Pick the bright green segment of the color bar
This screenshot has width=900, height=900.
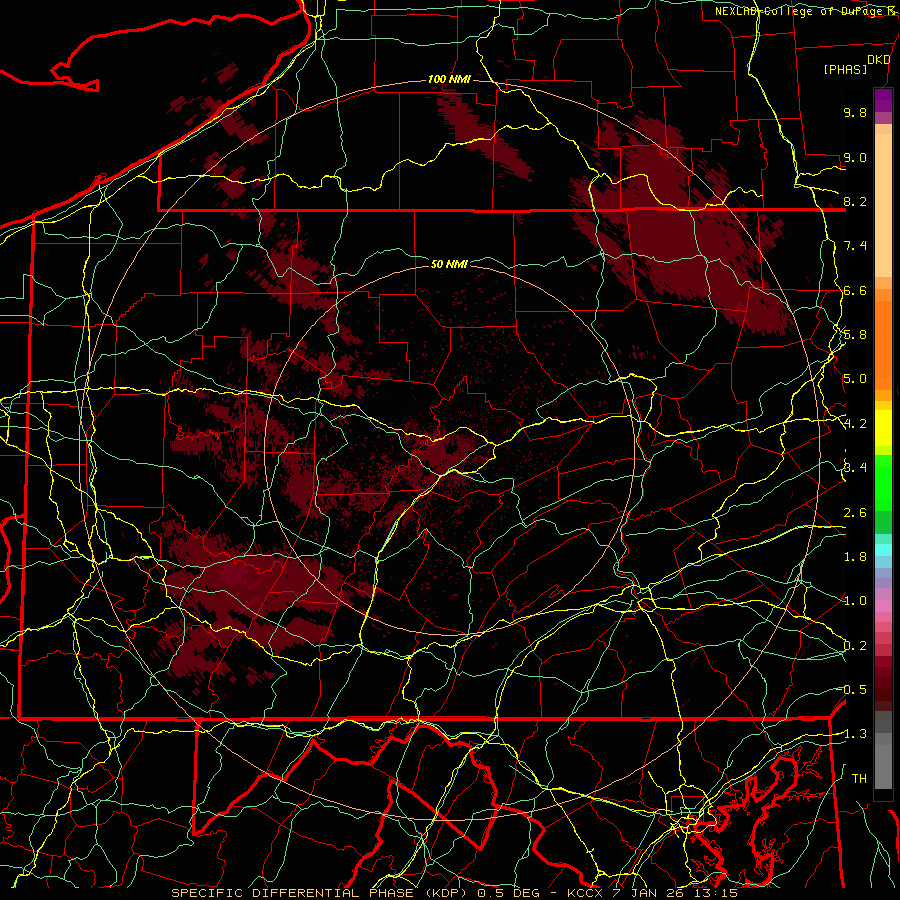(x=883, y=483)
